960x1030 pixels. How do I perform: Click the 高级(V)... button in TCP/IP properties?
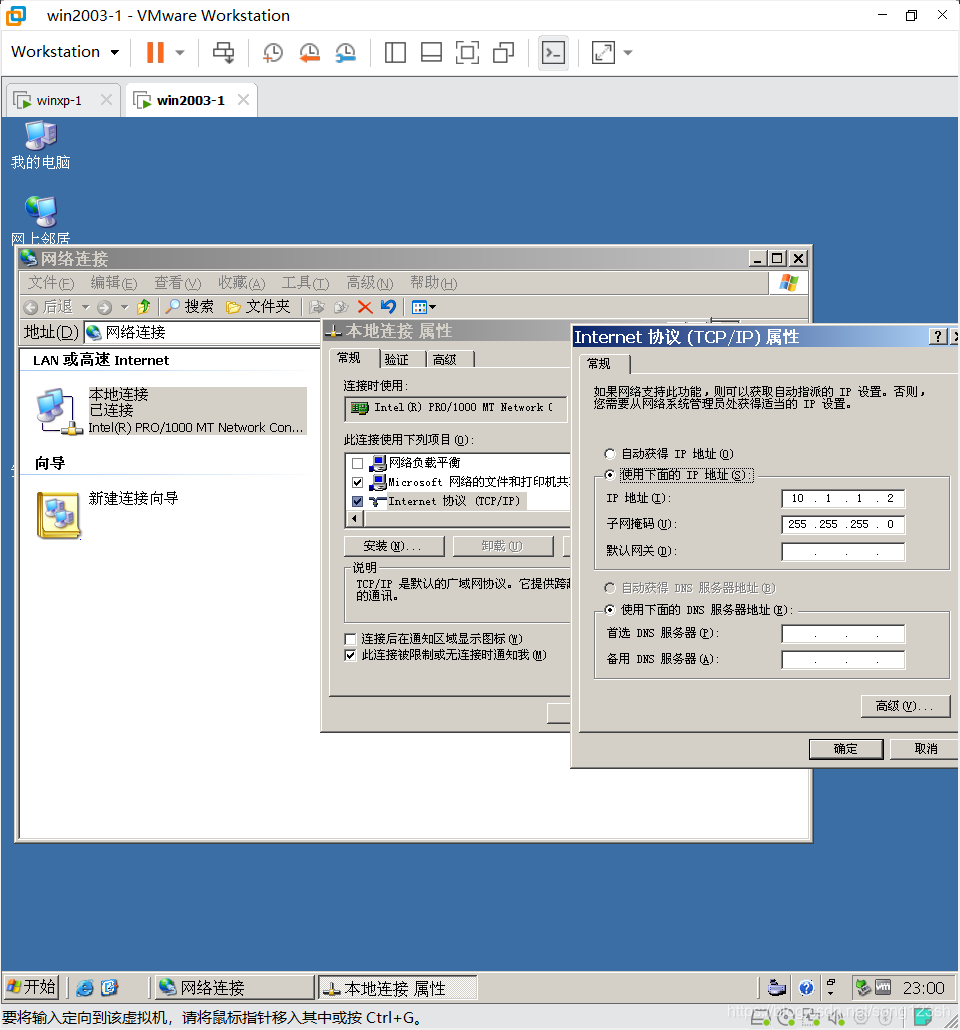(x=905, y=706)
